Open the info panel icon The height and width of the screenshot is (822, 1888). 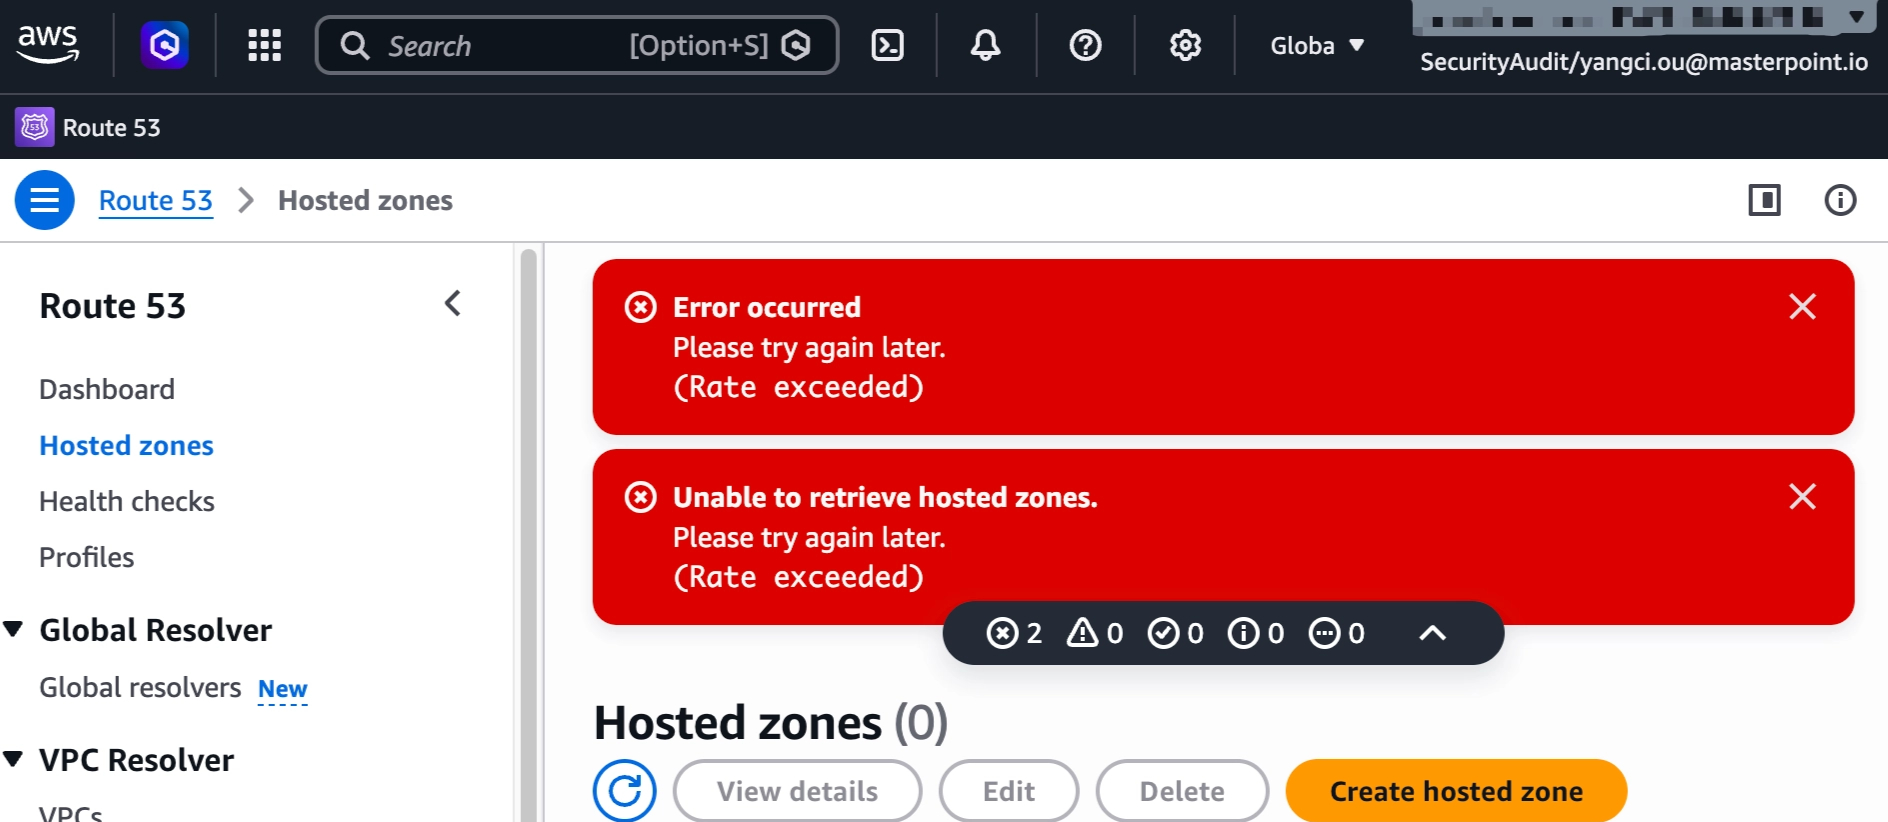click(1840, 200)
